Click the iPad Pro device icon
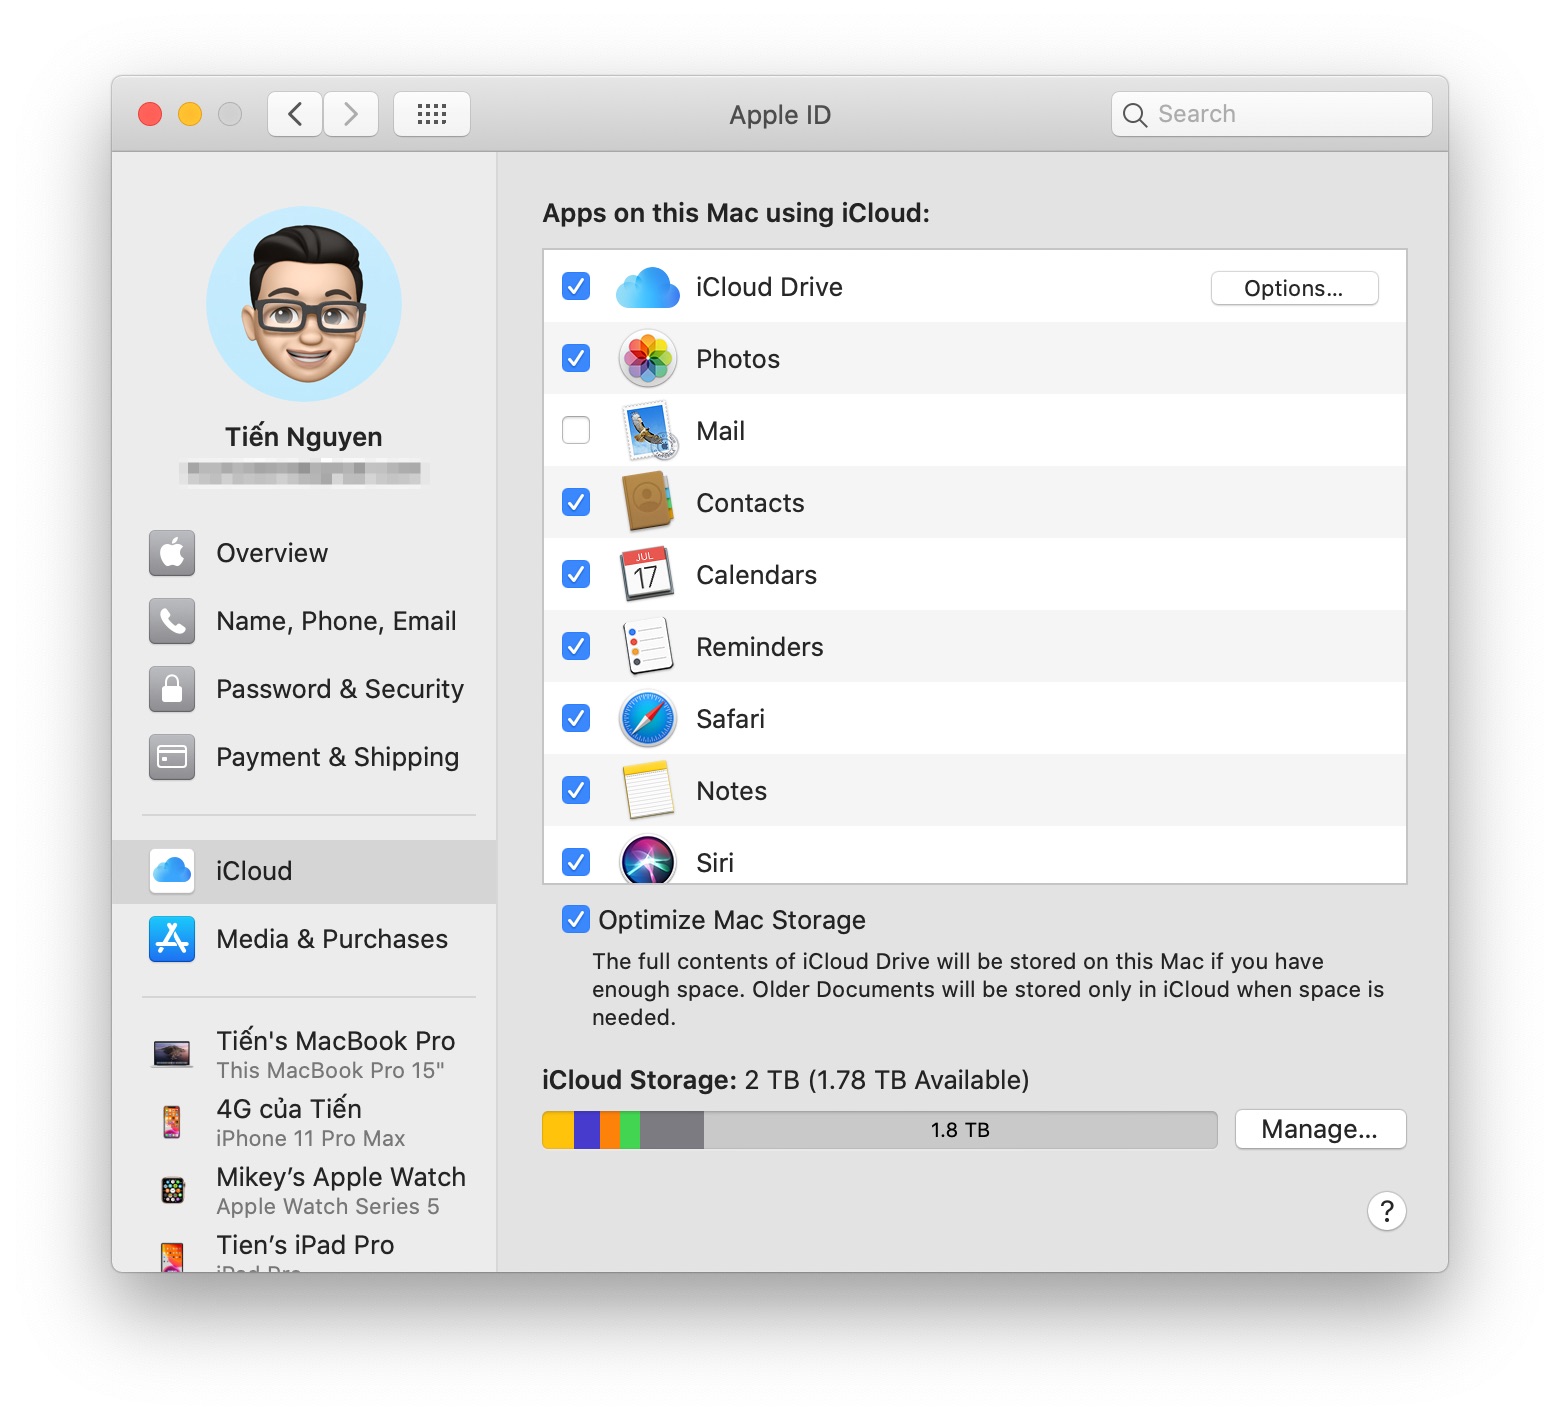This screenshot has height=1420, width=1560. tap(172, 1257)
